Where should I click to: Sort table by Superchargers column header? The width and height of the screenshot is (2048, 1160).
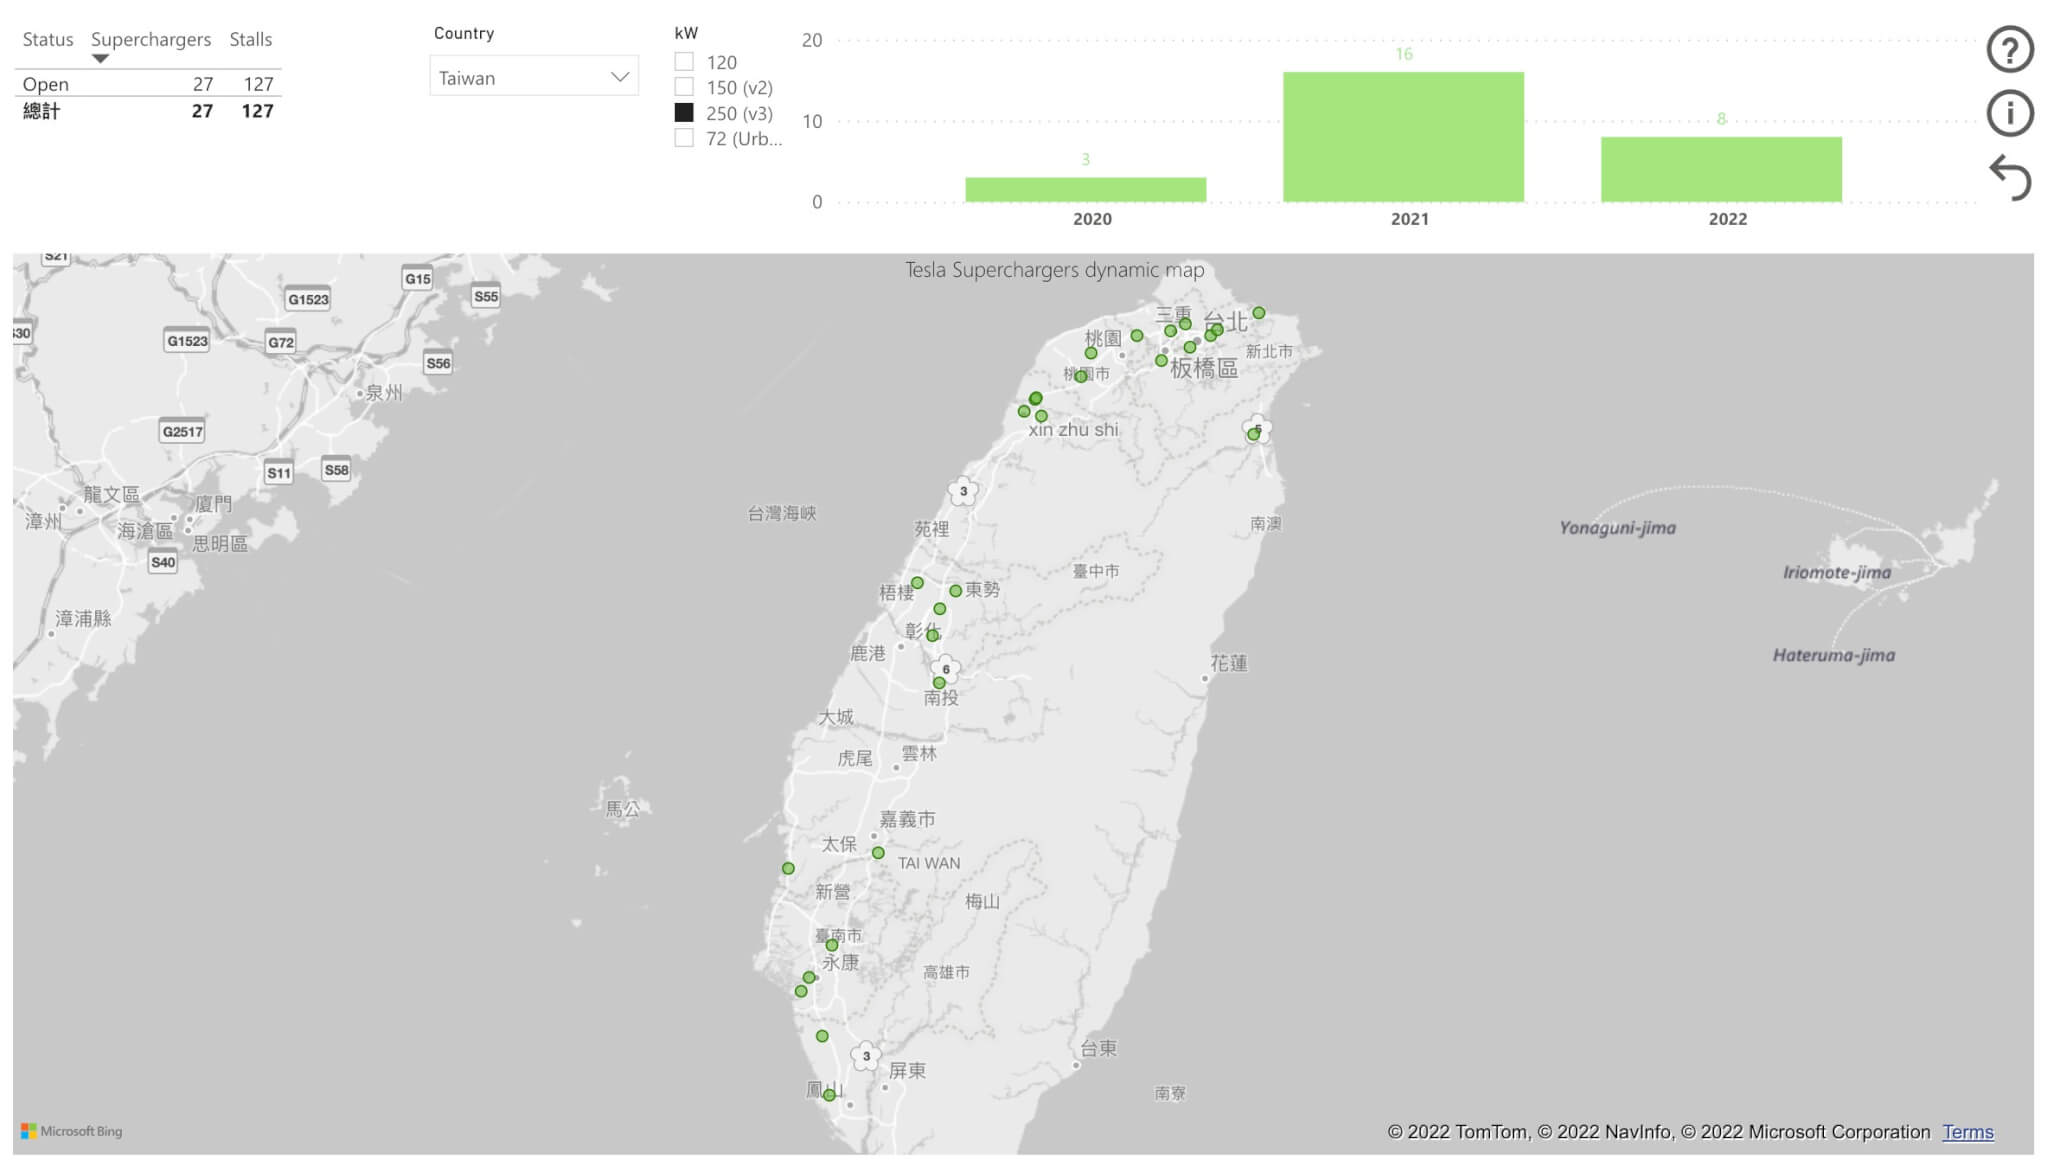(151, 39)
